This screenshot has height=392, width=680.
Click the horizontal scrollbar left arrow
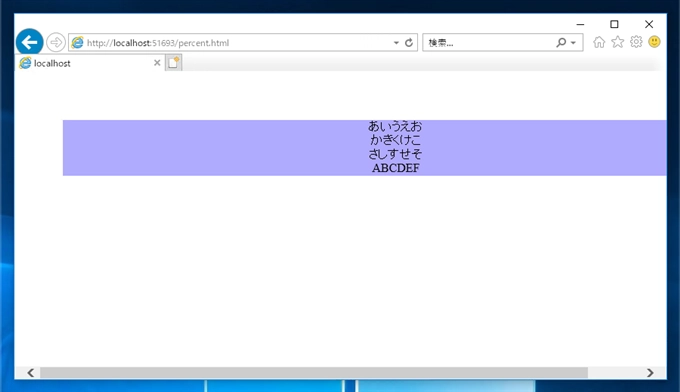click(x=30, y=373)
